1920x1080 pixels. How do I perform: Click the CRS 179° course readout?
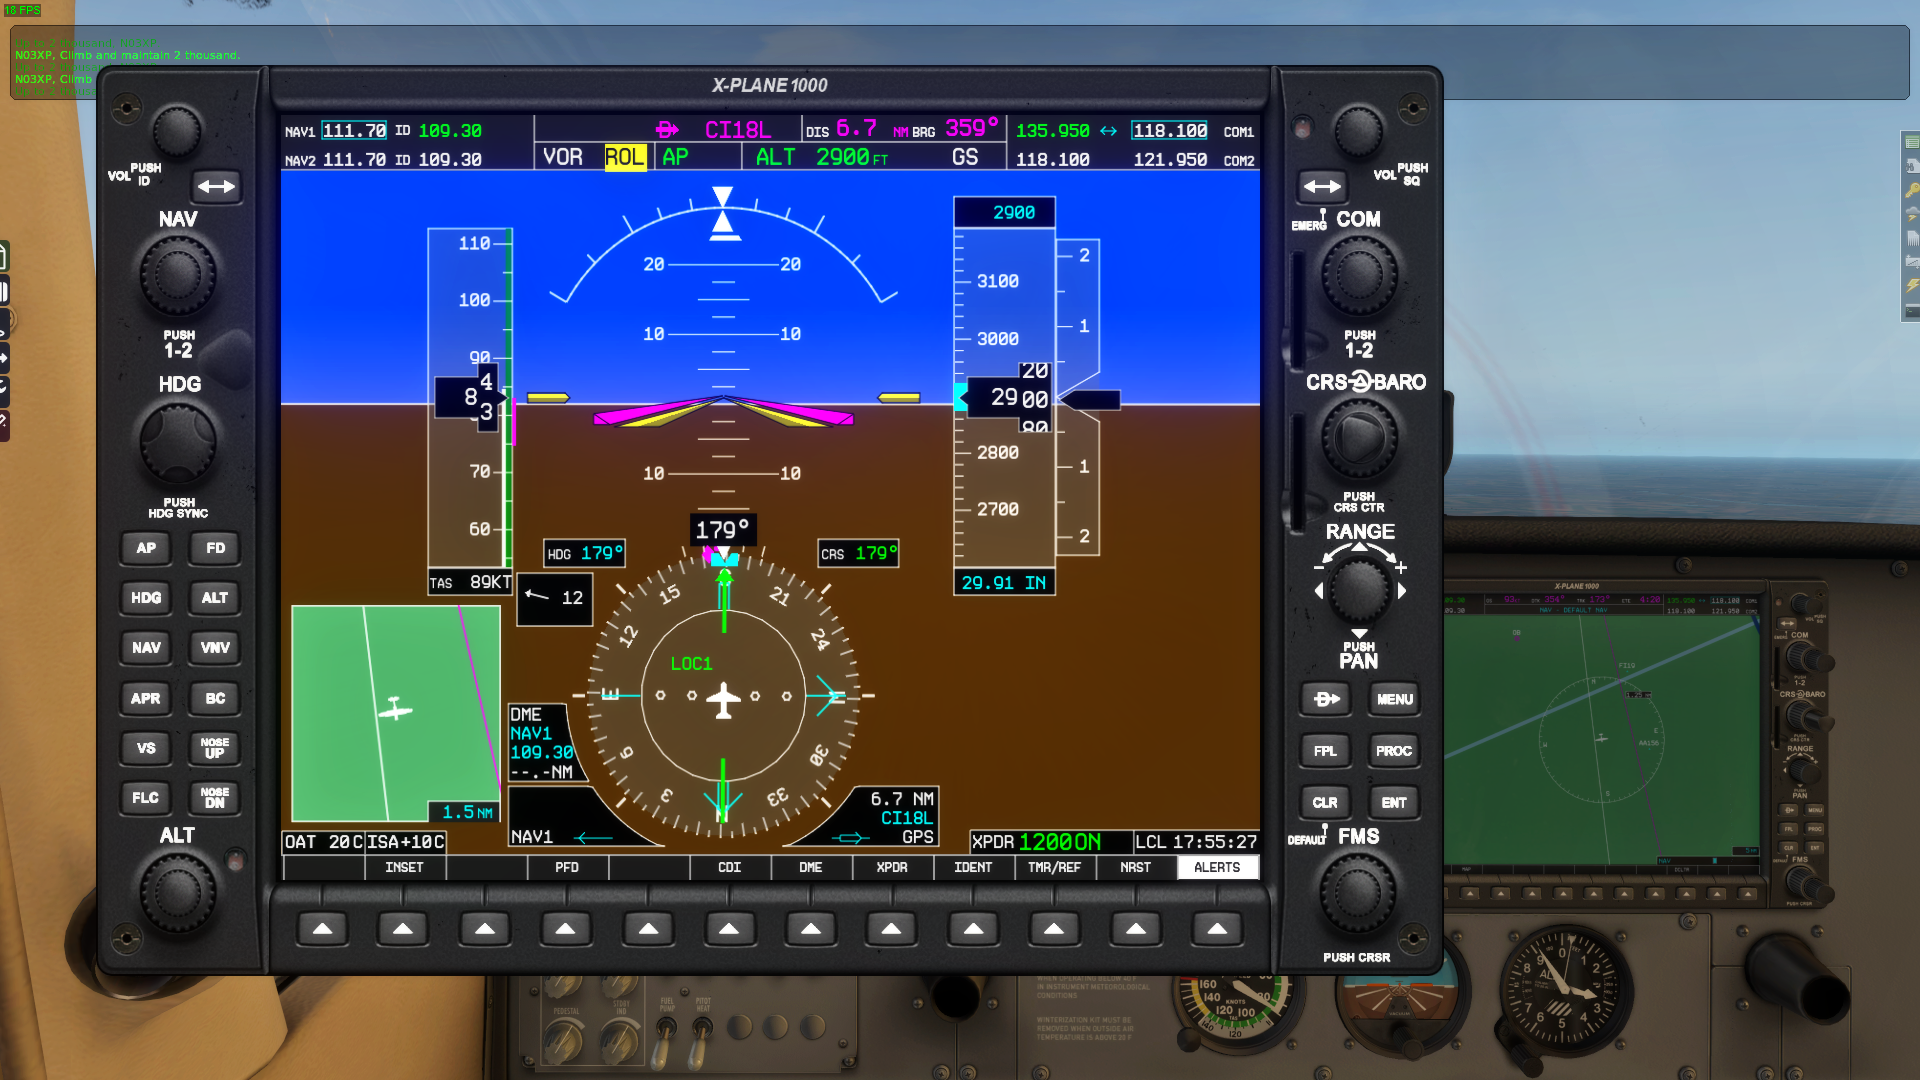click(x=858, y=553)
